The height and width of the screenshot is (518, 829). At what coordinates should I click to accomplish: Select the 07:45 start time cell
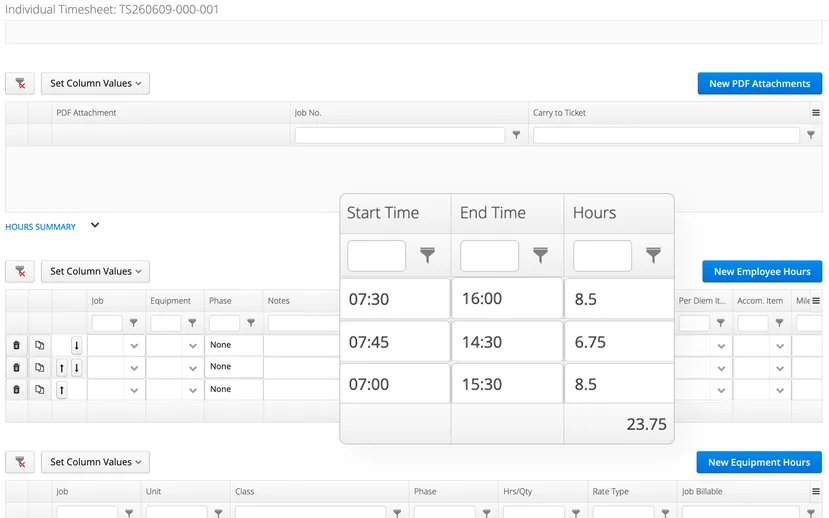(395, 341)
